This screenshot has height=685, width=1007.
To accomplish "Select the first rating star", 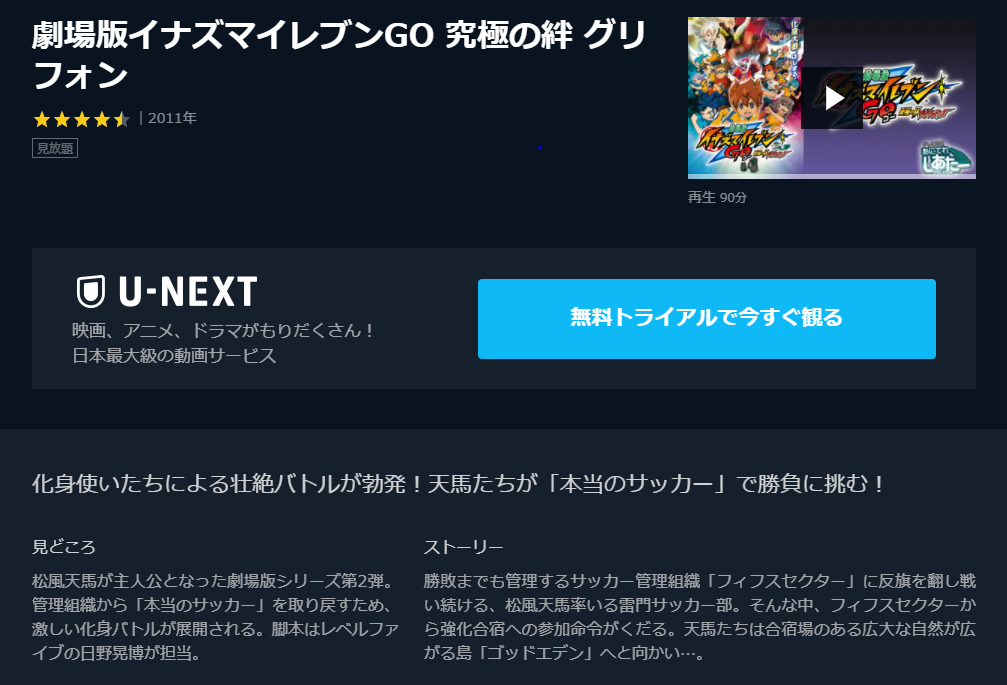I will (42, 119).
